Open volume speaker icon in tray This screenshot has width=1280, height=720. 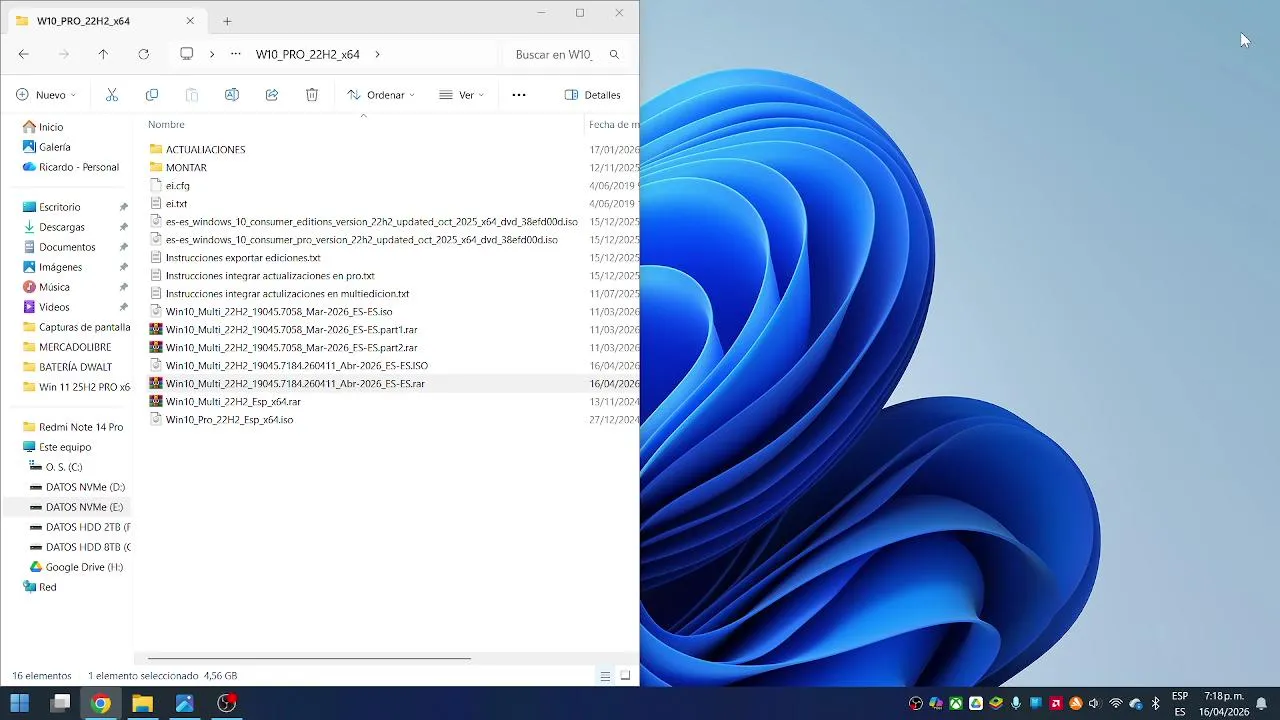[1094, 703]
